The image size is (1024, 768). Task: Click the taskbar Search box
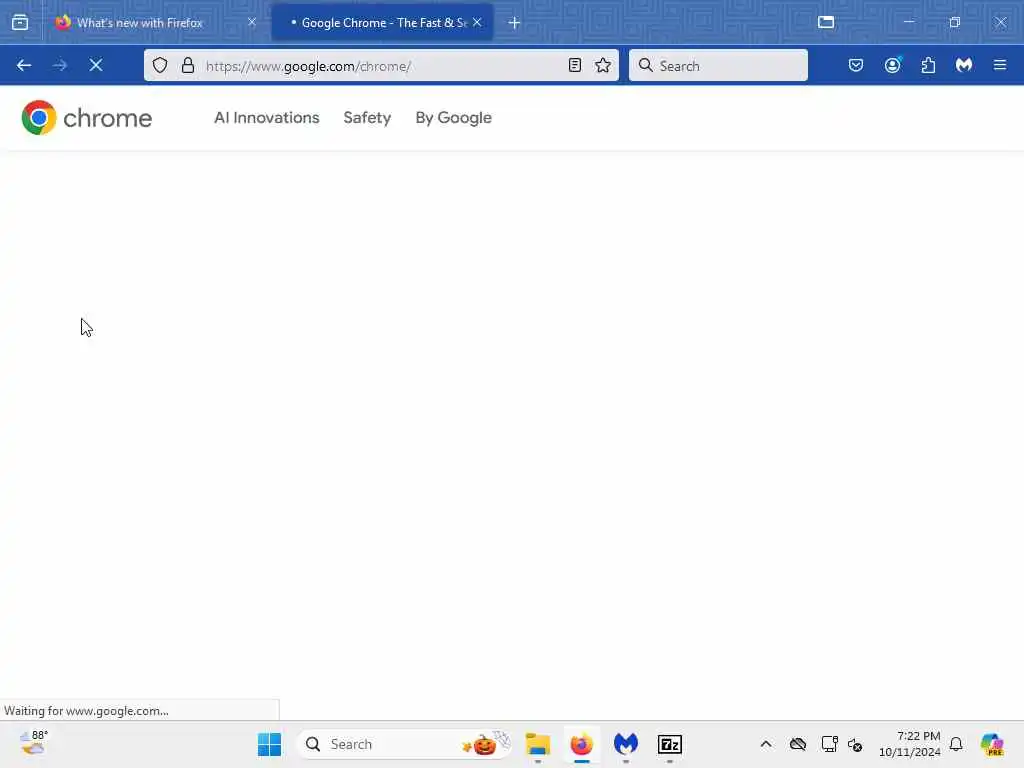click(404, 744)
